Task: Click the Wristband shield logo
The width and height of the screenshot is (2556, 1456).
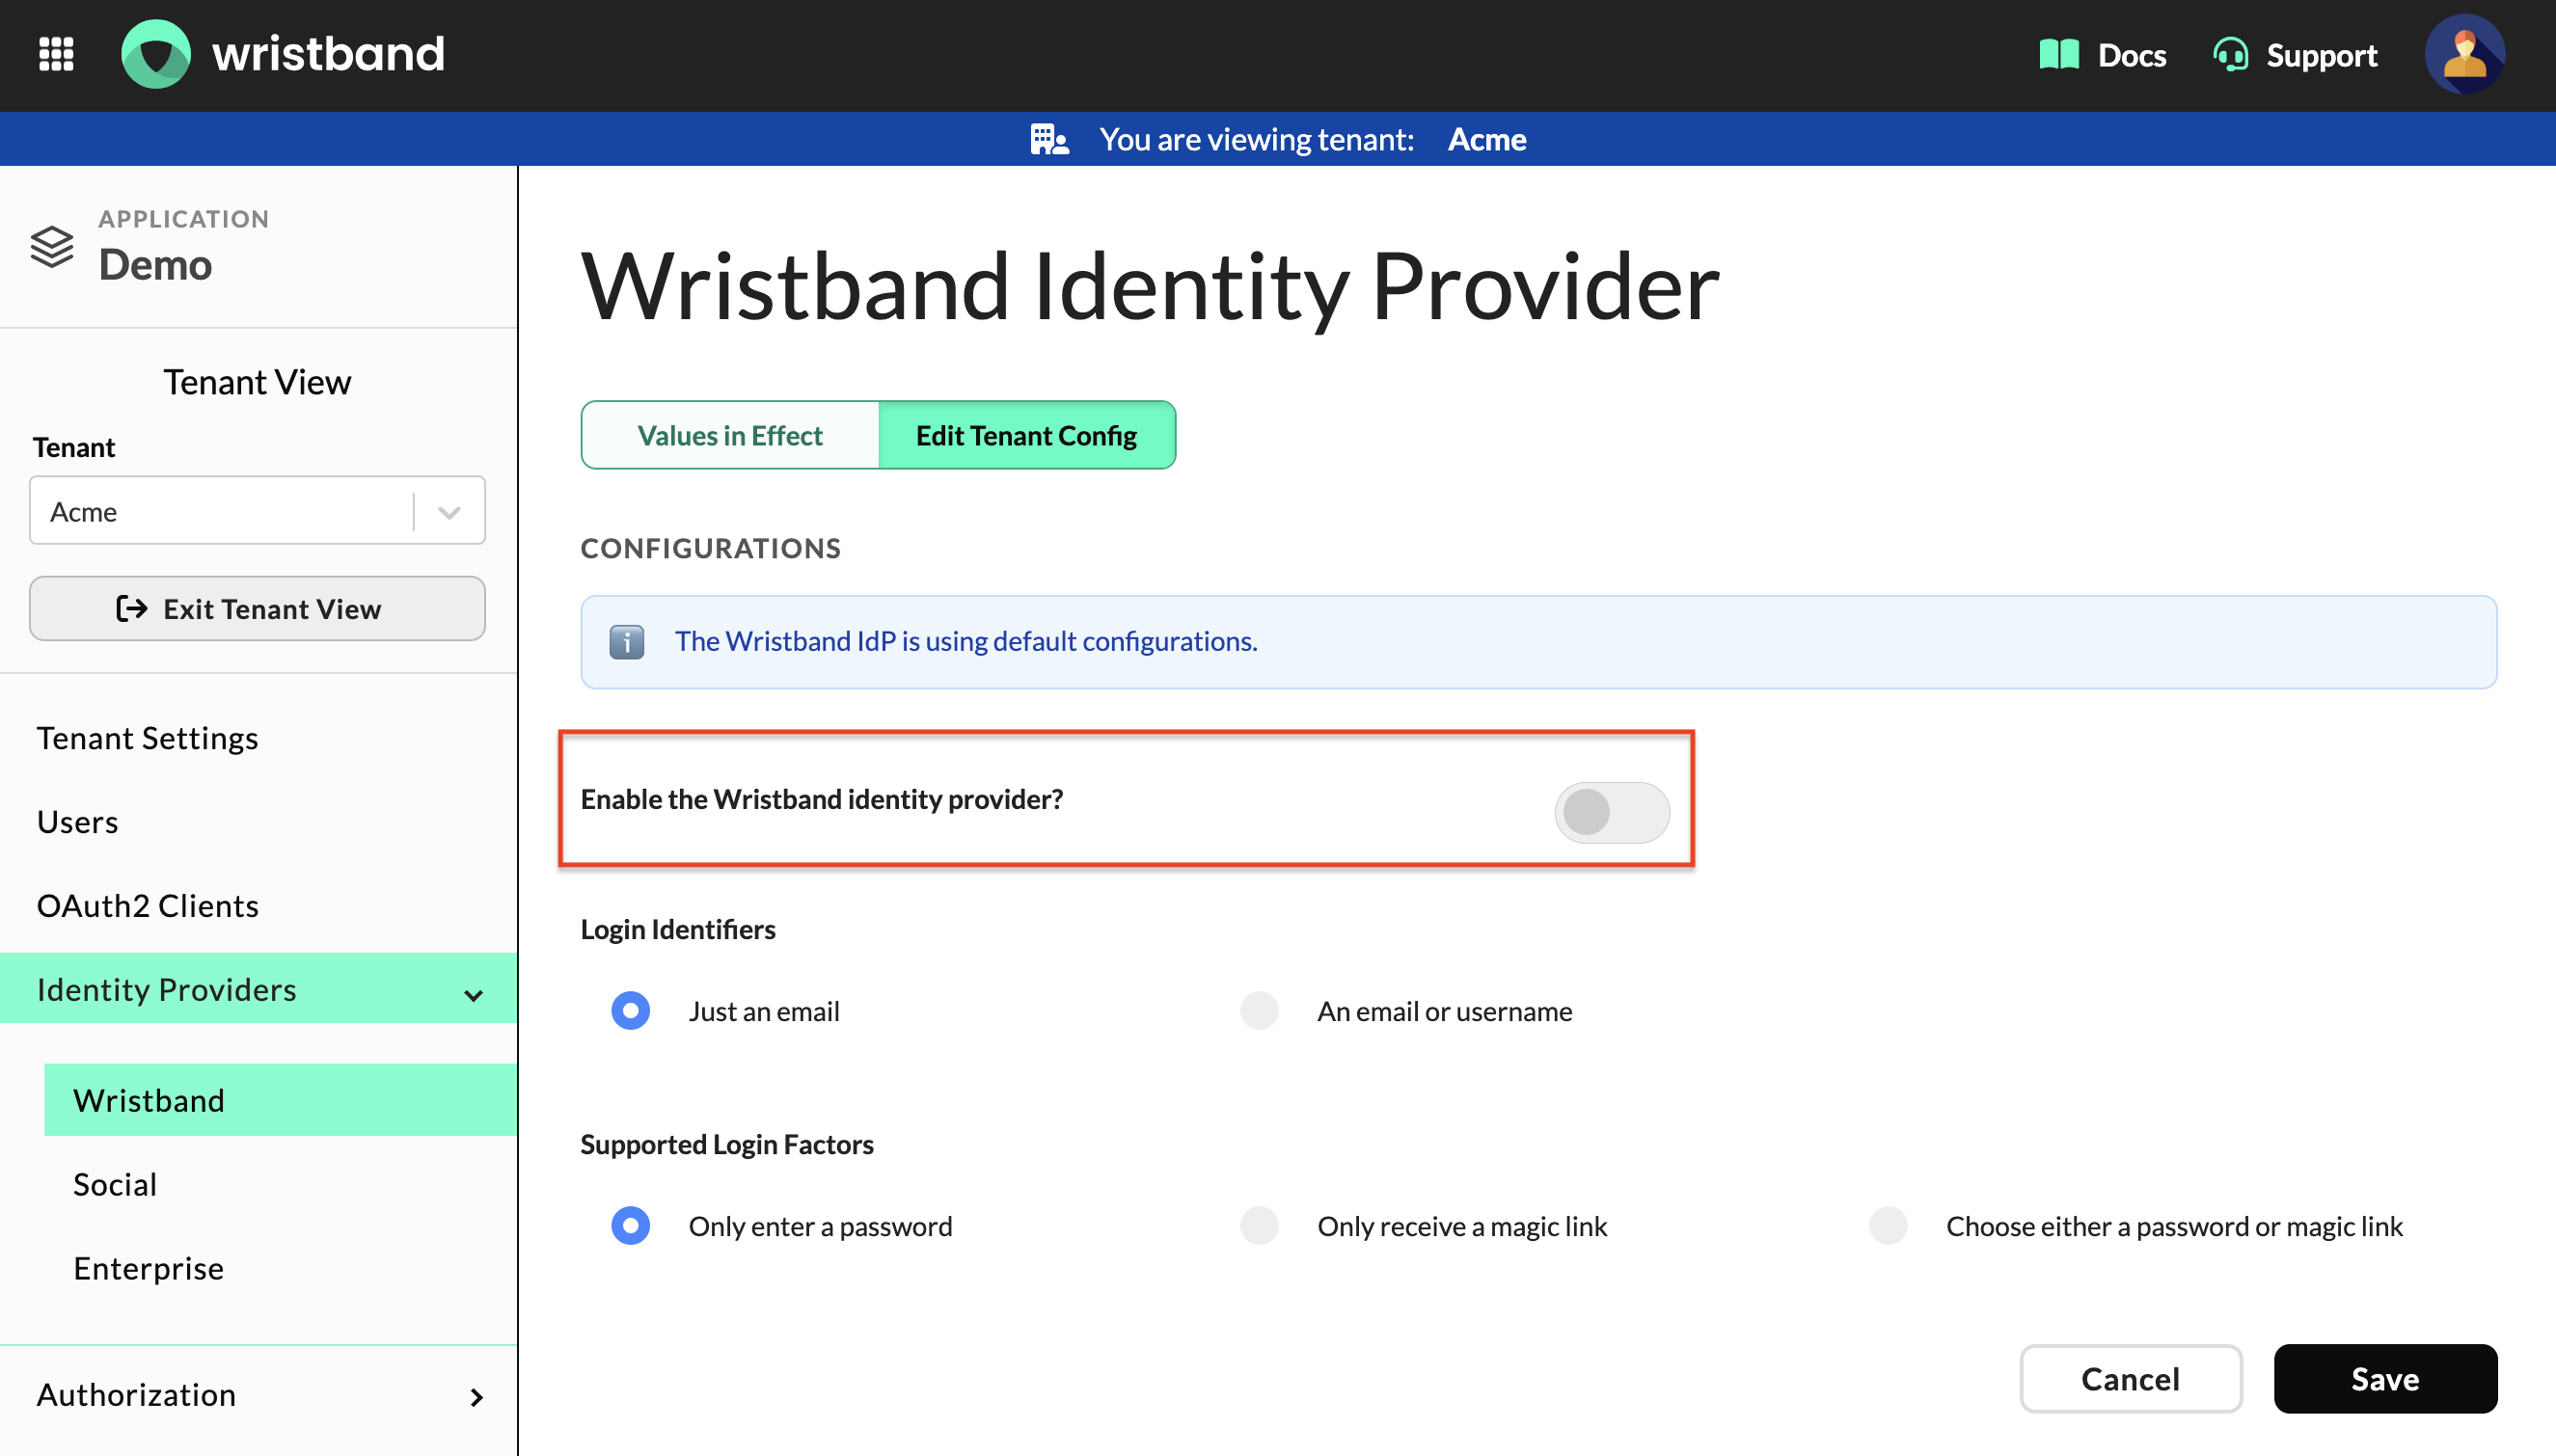Action: tap(156, 54)
